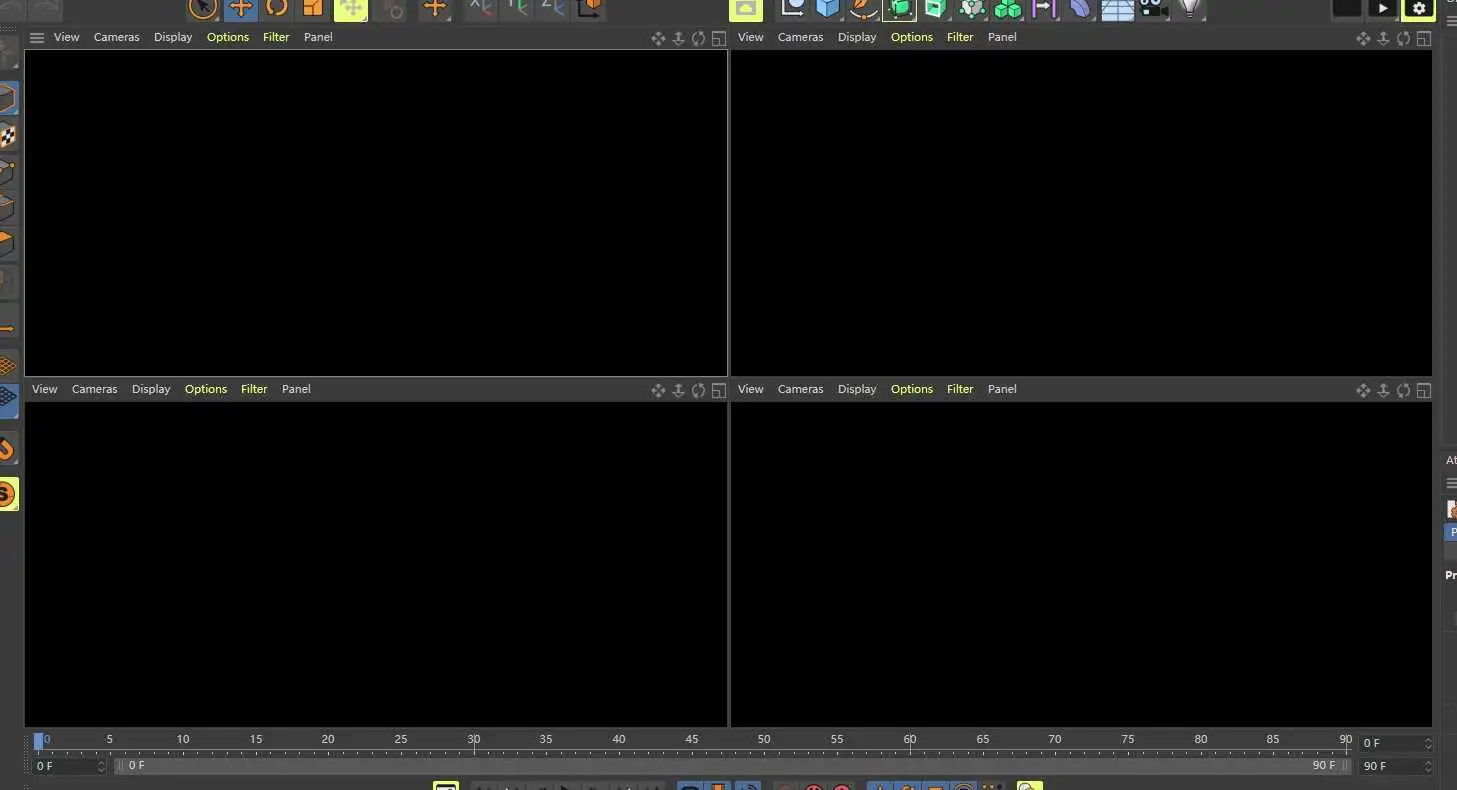Open Display menu in top-left viewport
1457x790 pixels.
[173, 37]
